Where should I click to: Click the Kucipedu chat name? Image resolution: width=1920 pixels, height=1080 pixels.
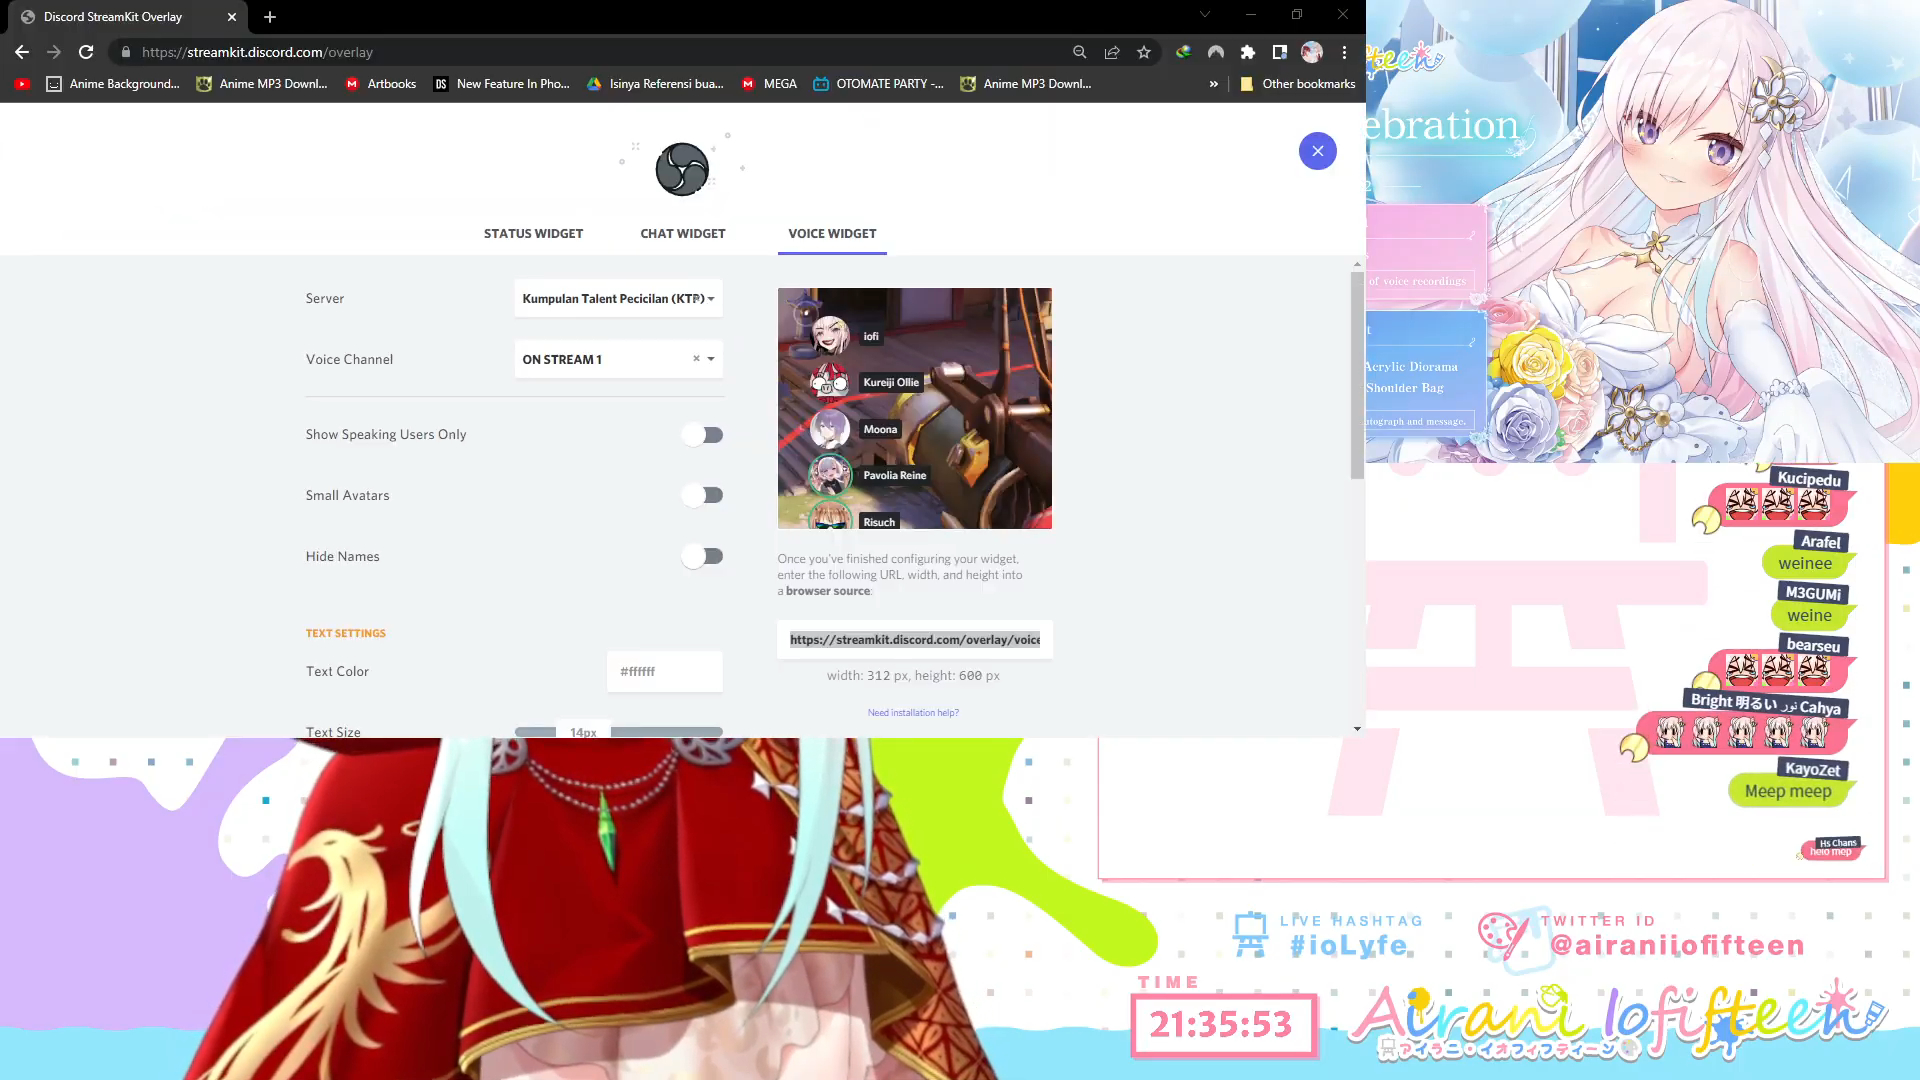pos(1809,479)
